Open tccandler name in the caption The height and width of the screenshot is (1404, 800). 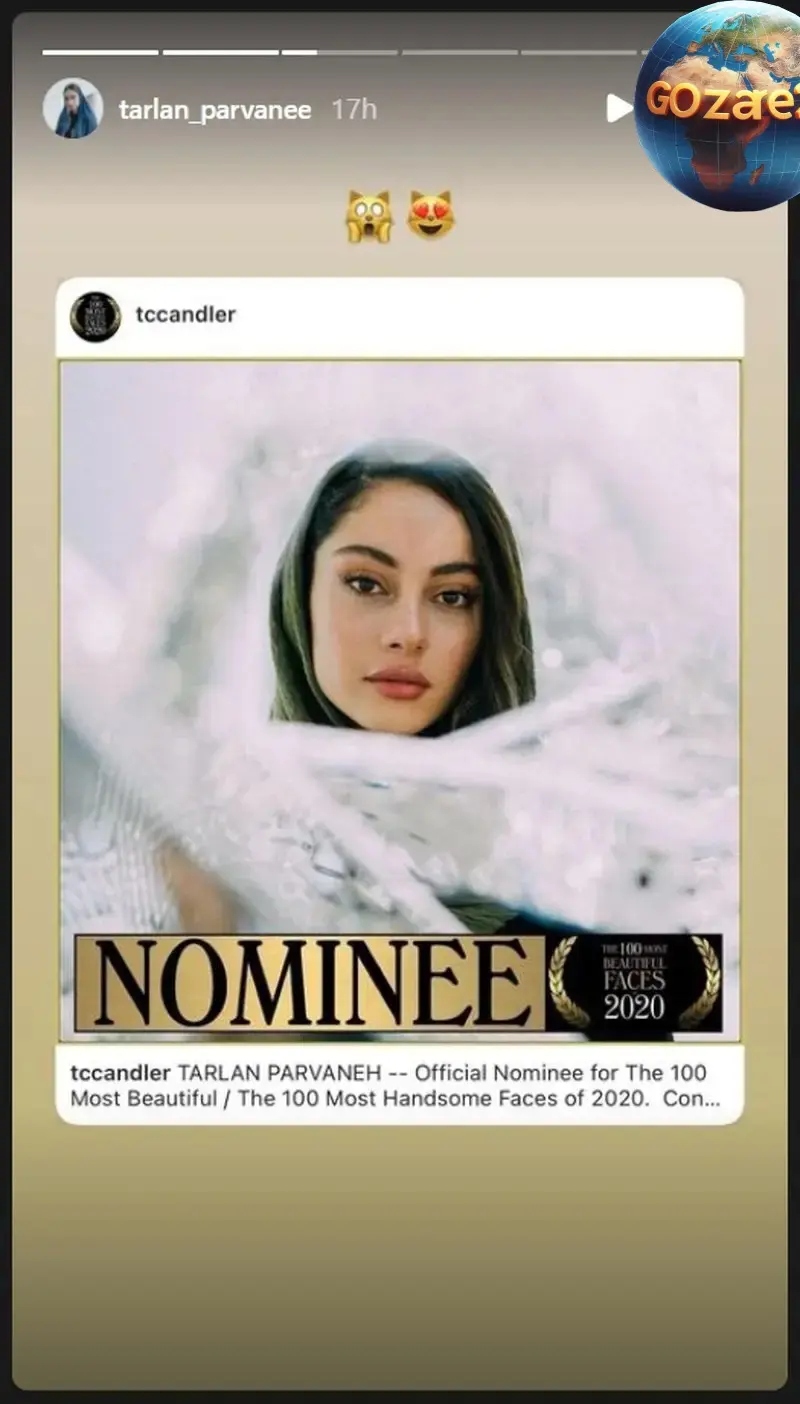coord(120,1073)
